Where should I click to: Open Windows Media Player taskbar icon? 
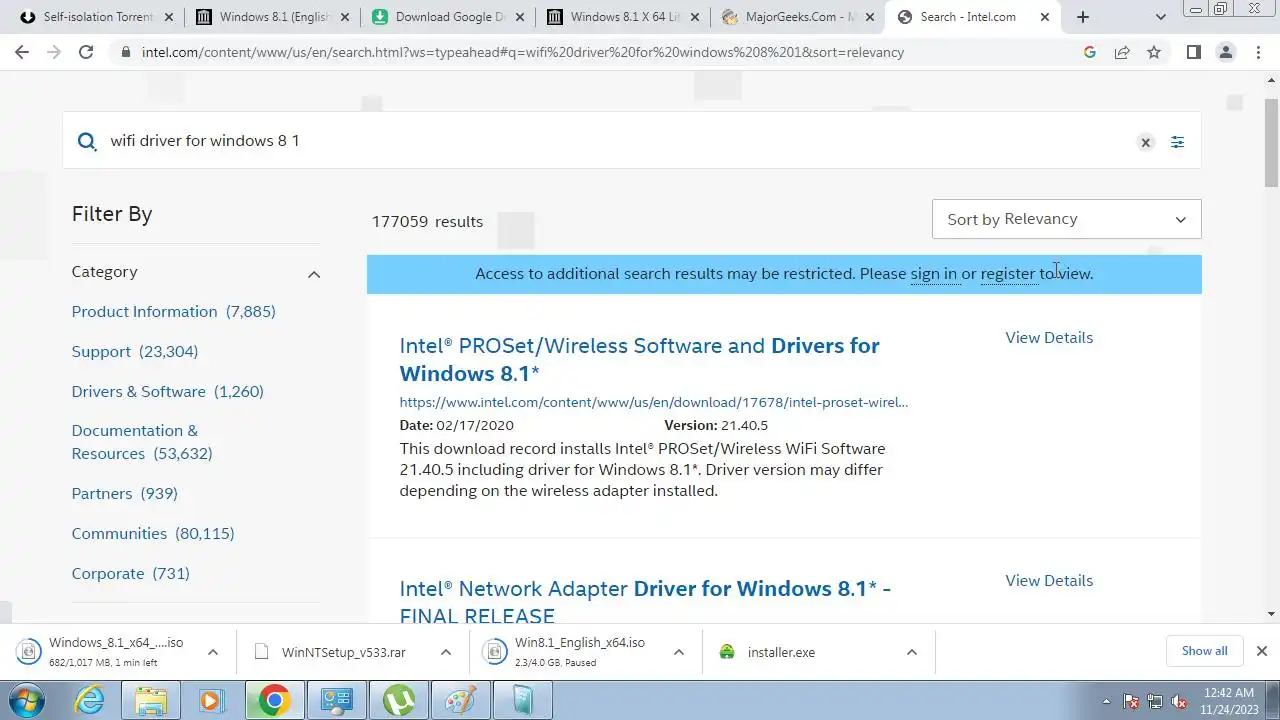pos(212,700)
